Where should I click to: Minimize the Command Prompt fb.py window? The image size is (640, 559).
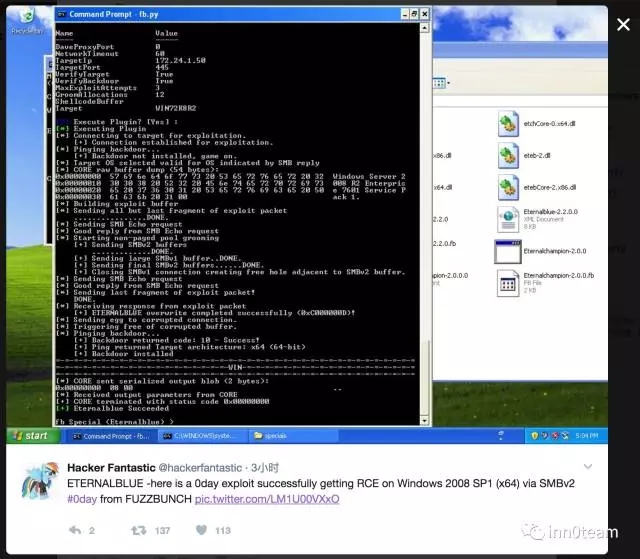point(405,14)
